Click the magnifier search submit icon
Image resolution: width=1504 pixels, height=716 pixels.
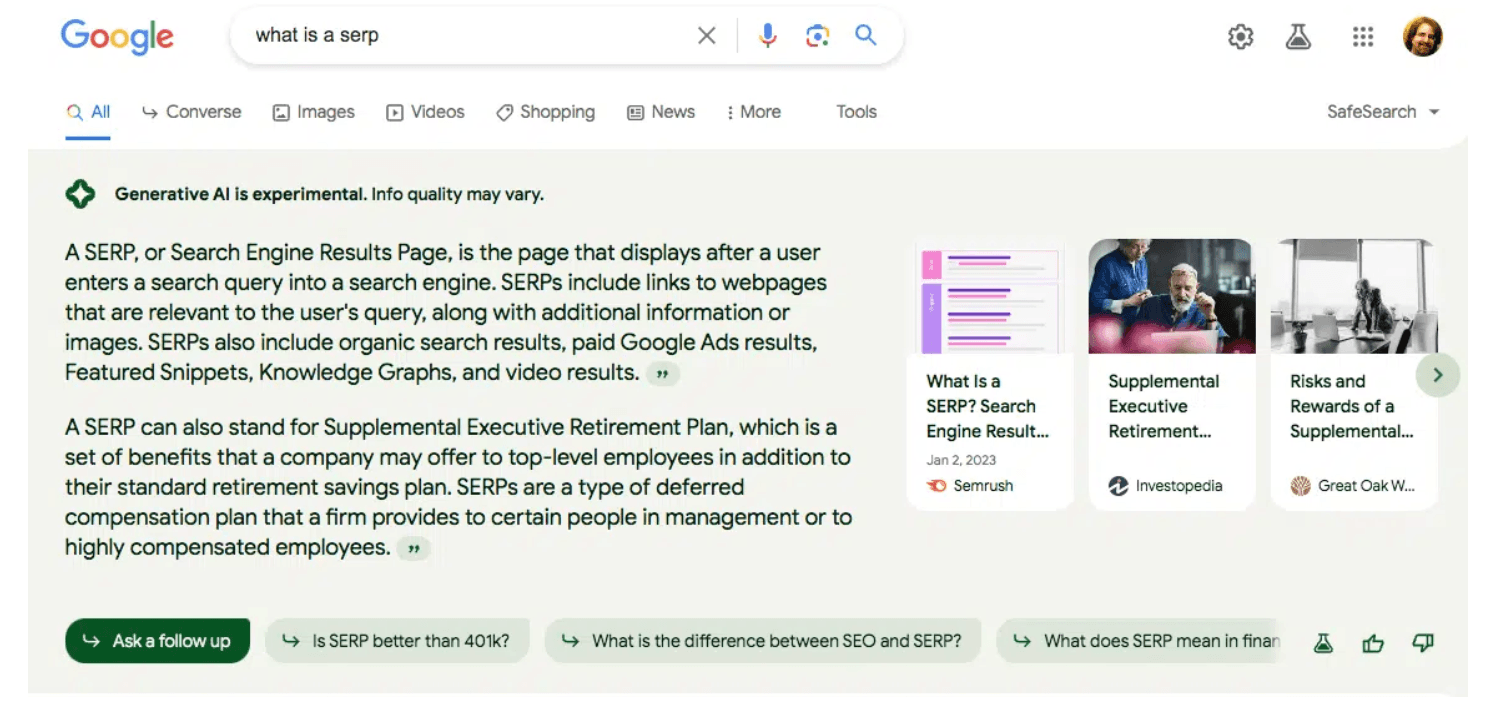click(866, 35)
